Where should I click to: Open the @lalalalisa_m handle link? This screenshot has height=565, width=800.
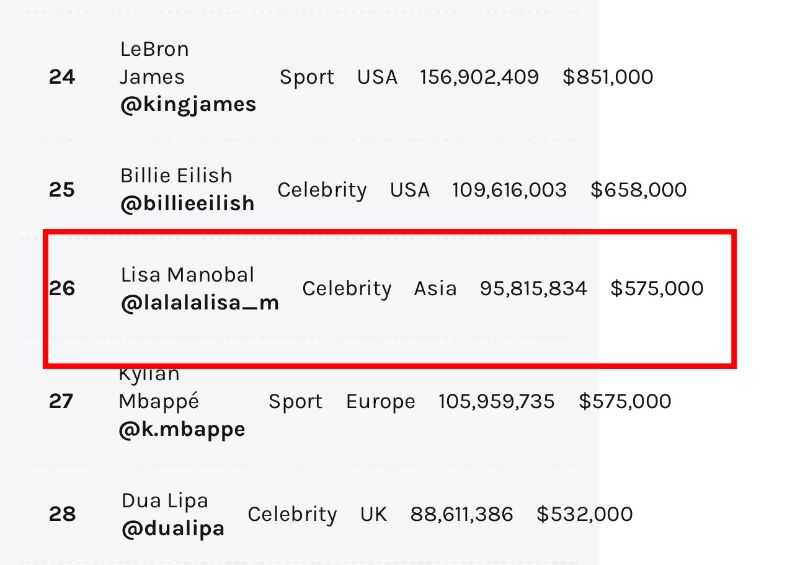[199, 303]
